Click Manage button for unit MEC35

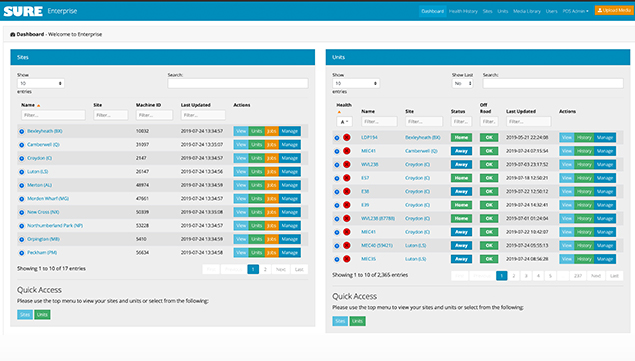605,259
